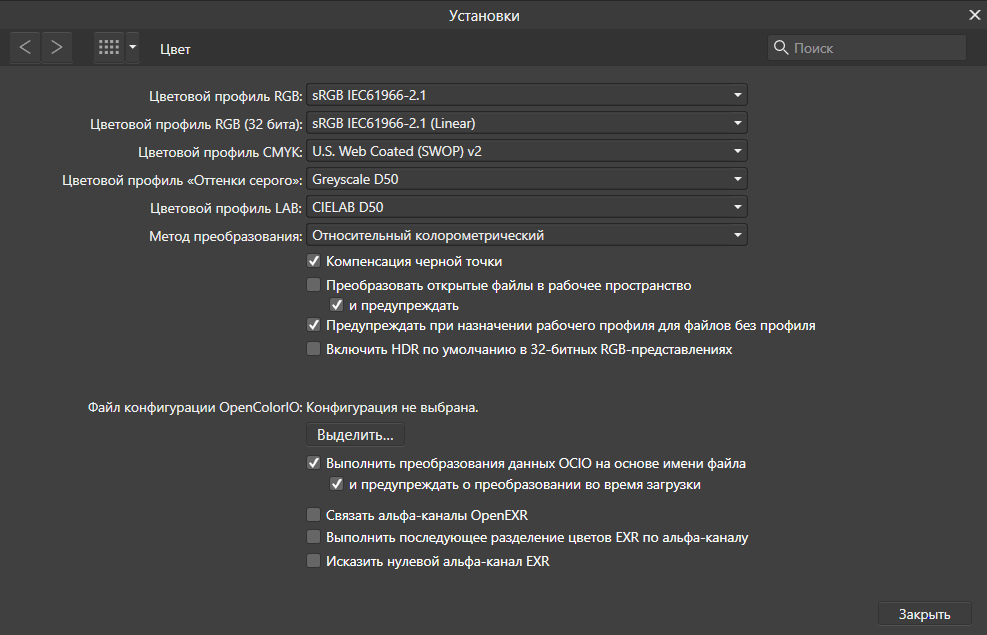The width and height of the screenshot is (987, 635).
Task: Enable HDR по умолчанию checkbox
Action: [x=313, y=349]
